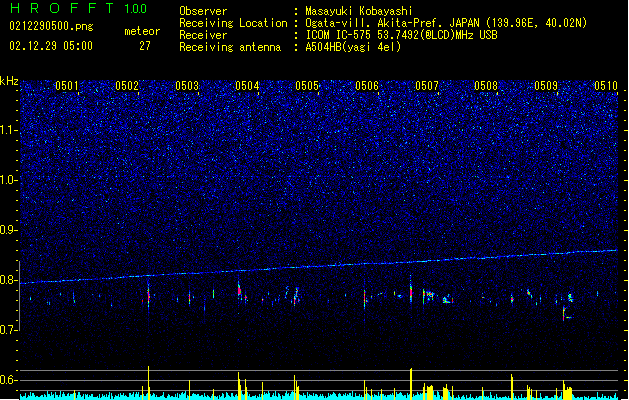
Task: Click the 'Observer' field label
Action: (203, 11)
